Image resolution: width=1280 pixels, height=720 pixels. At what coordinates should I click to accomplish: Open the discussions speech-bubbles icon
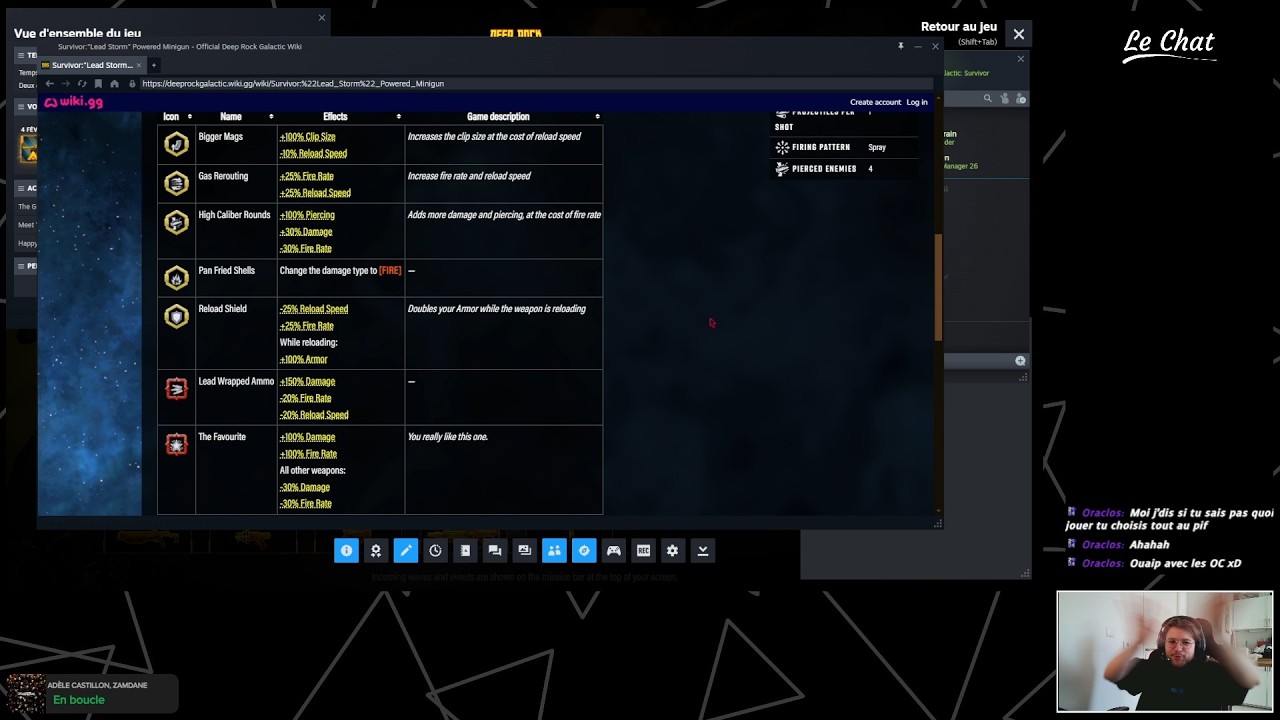pos(495,550)
